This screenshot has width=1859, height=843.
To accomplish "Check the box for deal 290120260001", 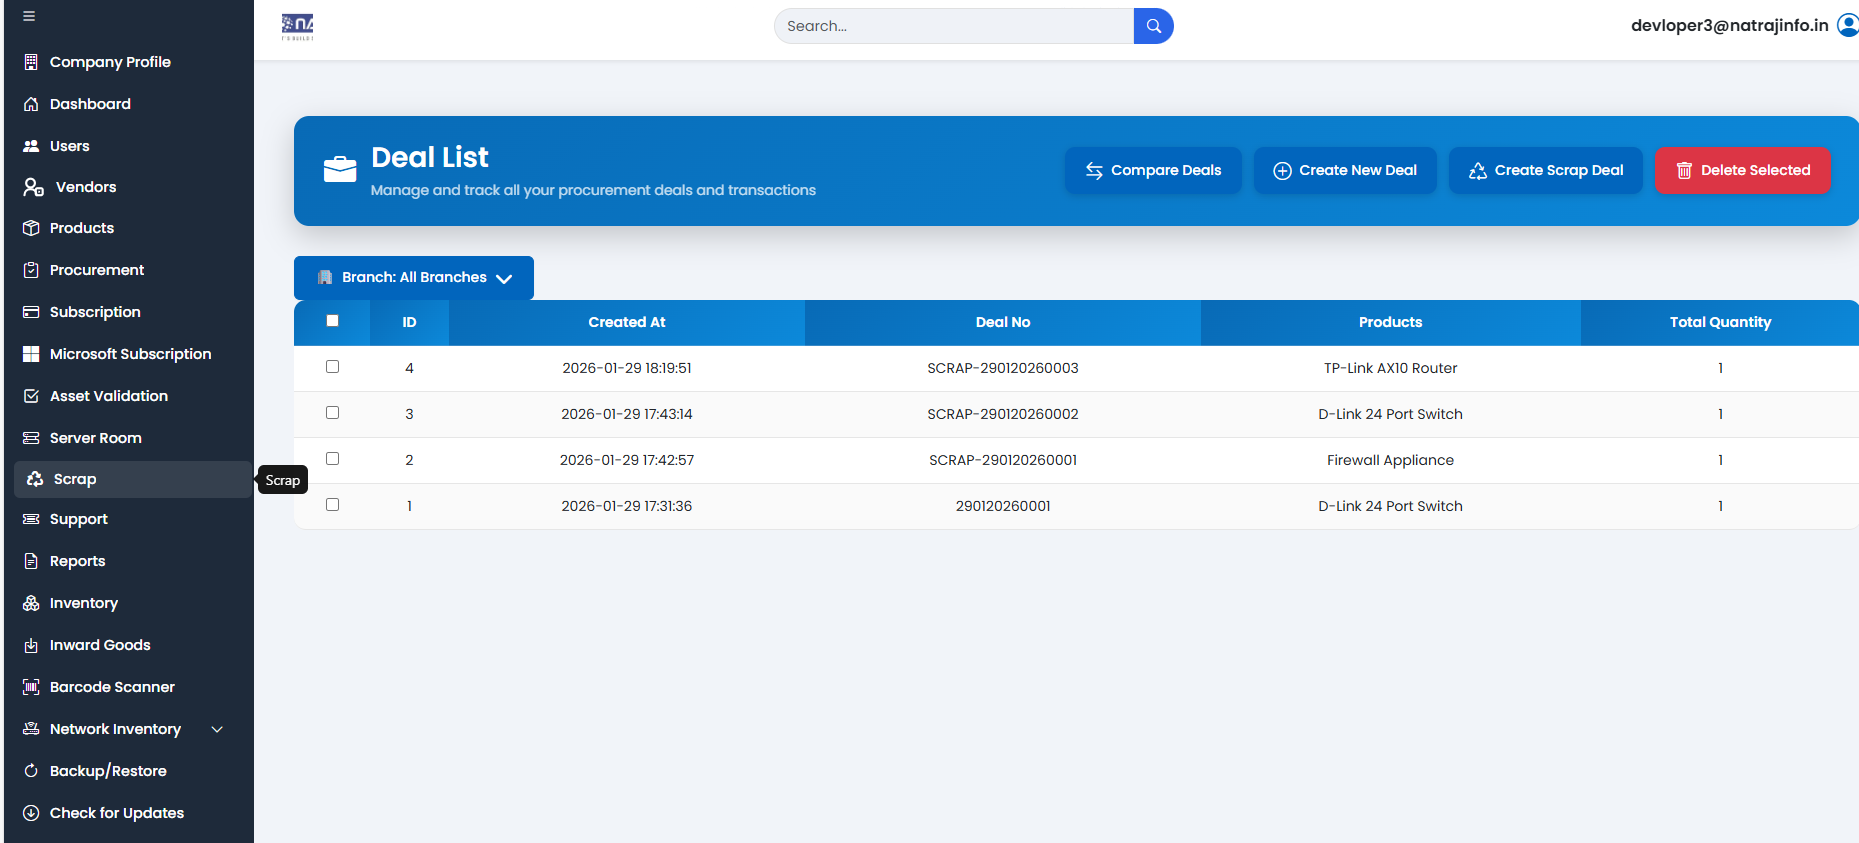I will (332, 505).
